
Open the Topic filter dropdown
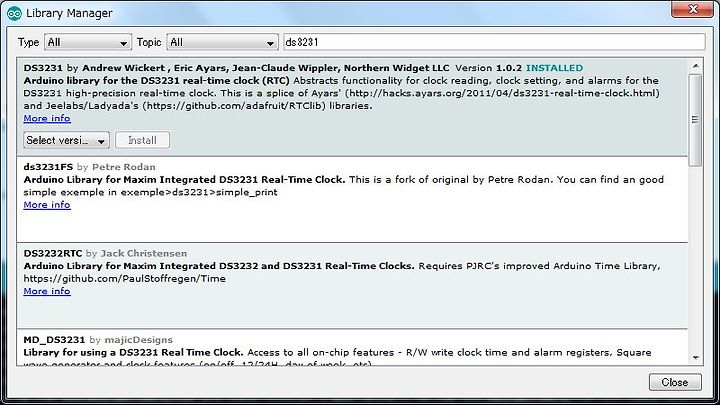(x=222, y=42)
